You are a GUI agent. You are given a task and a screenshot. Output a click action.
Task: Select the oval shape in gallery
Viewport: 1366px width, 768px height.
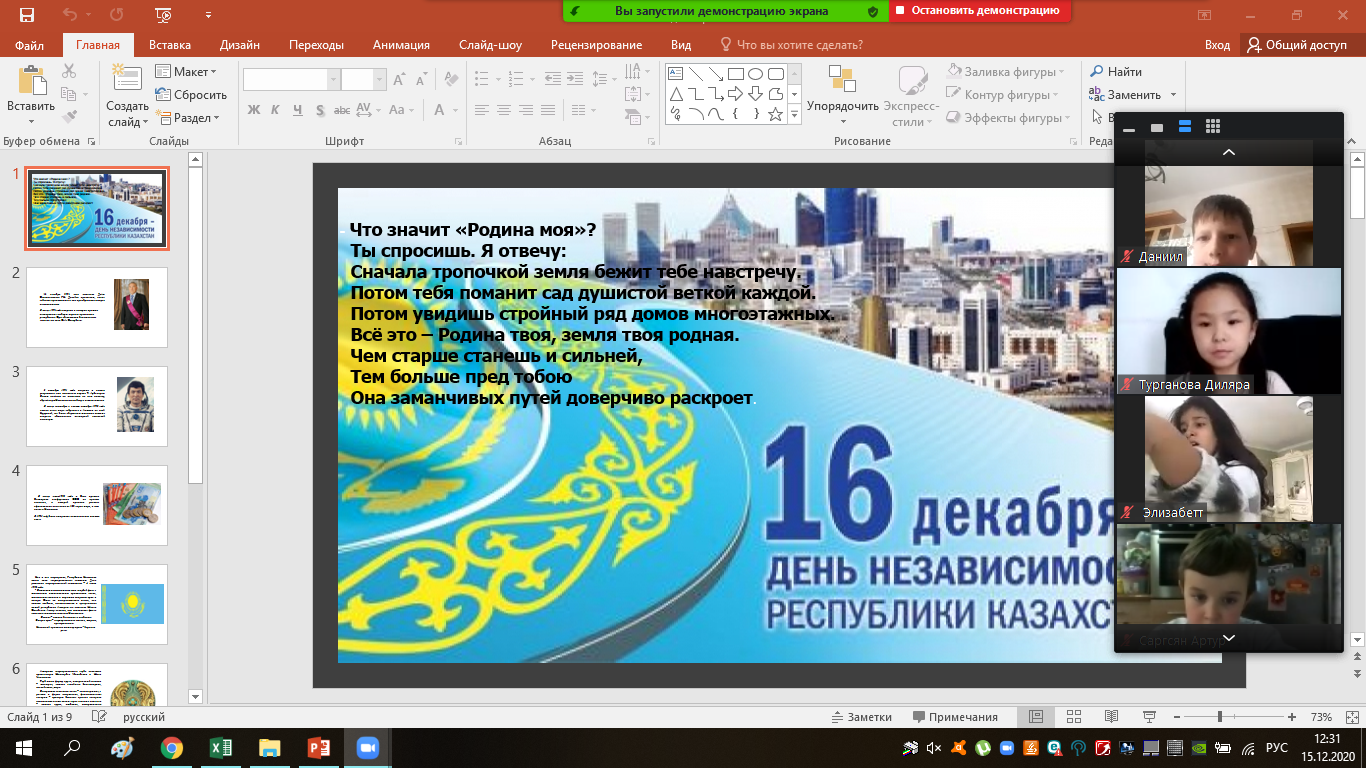pyautogui.click(x=755, y=74)
